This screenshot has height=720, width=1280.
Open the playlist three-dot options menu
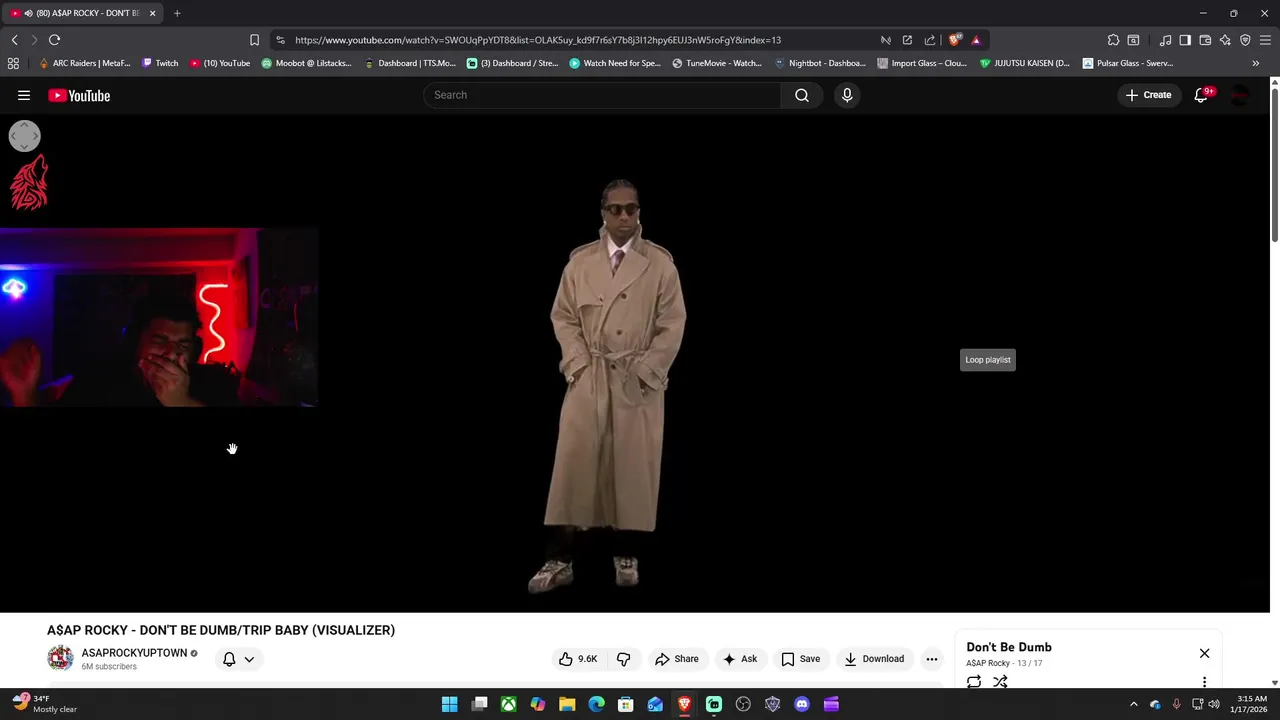1204,682
